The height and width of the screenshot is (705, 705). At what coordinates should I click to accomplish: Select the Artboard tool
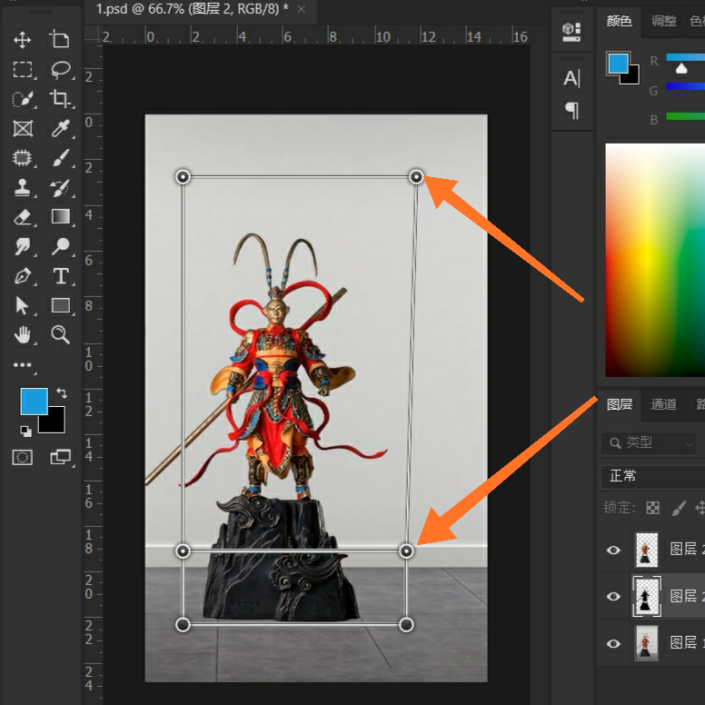click(x=60, y=39)
